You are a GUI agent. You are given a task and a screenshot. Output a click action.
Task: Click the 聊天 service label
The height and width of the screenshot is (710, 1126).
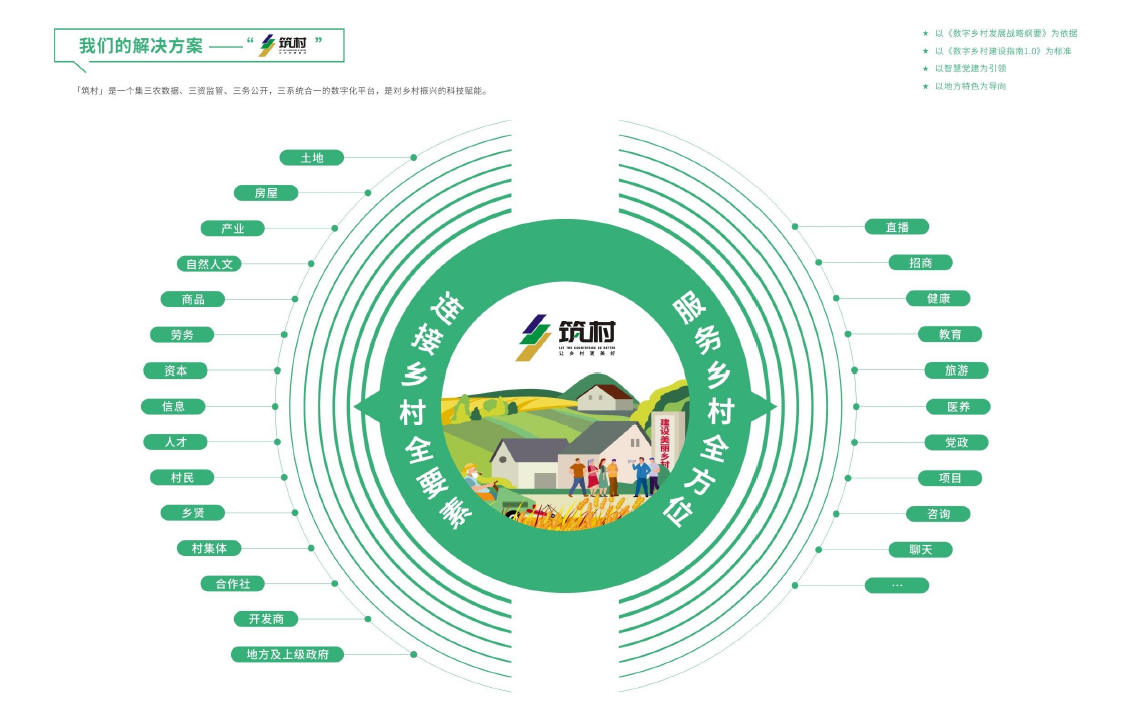tap(920, 550)
